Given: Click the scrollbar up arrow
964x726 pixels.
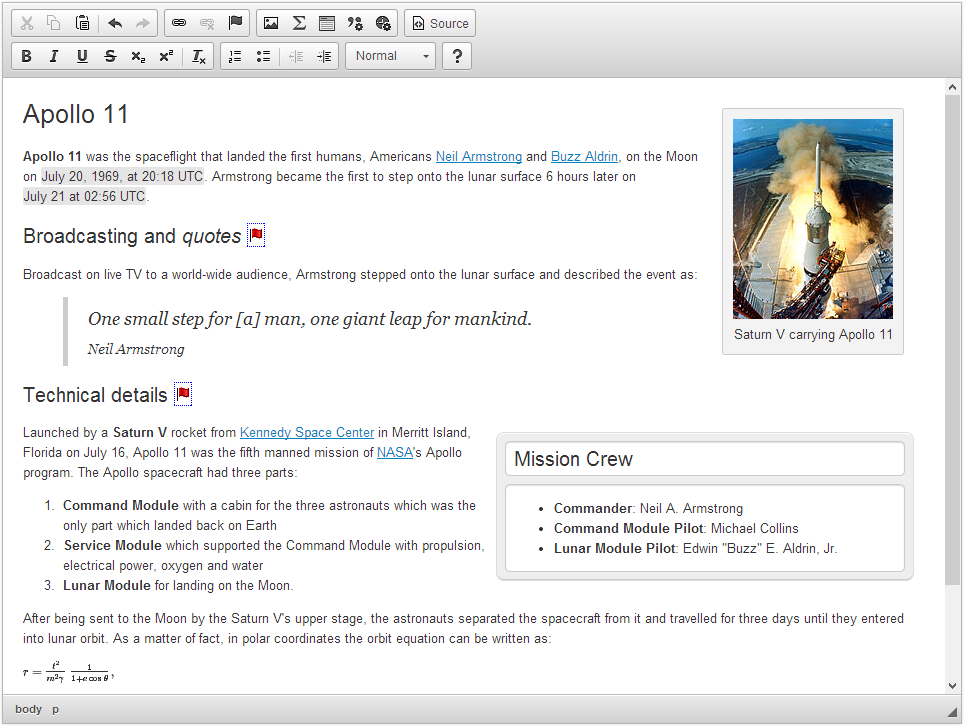Looking at the screenshot, I should point(952,87).
